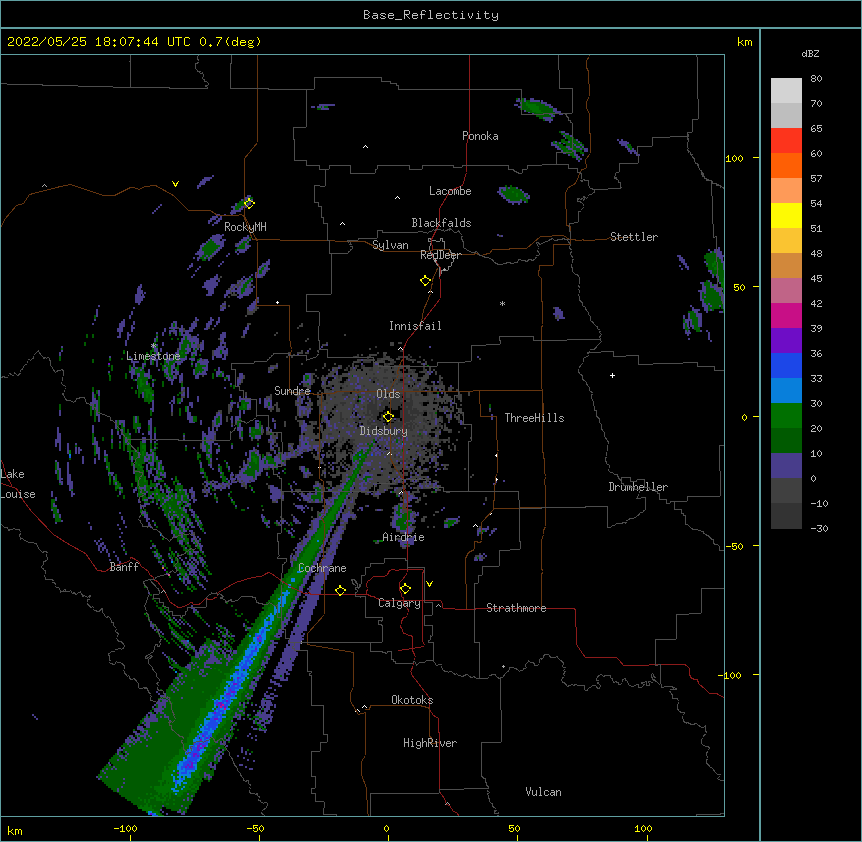Click the -50 tick on bottom horizontal axis
Screen dimensions: 862x842
tap(255, 828)
